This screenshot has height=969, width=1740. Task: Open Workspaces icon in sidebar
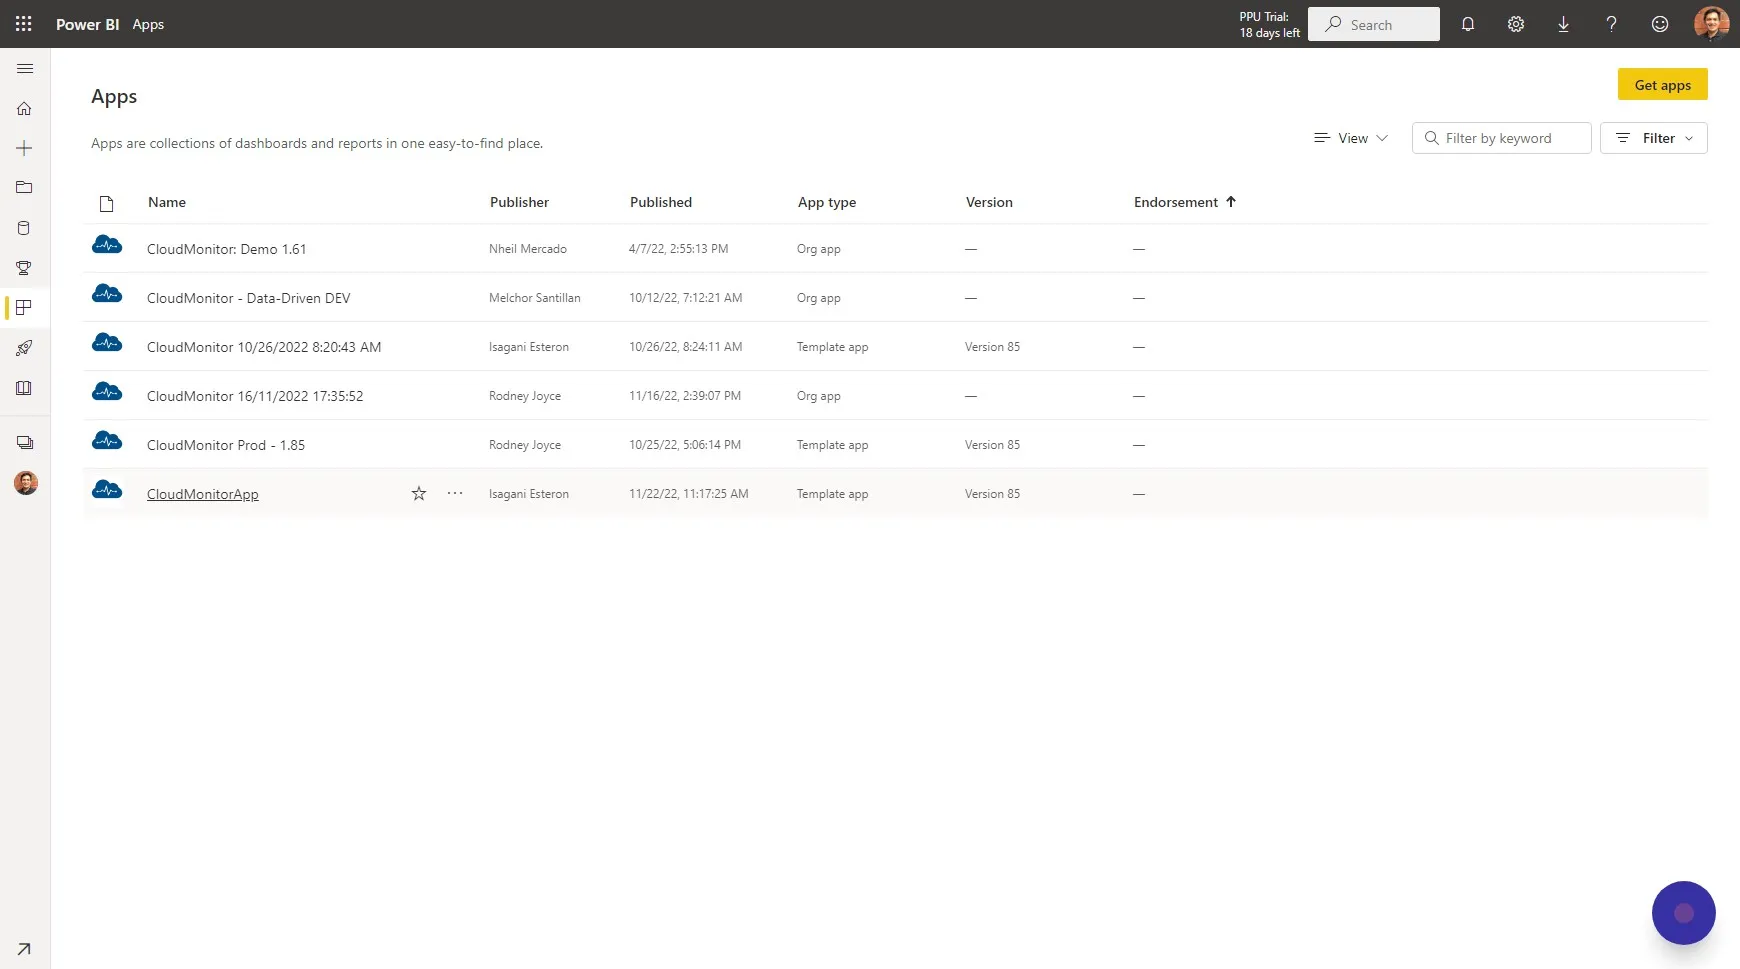pos(25,443)
